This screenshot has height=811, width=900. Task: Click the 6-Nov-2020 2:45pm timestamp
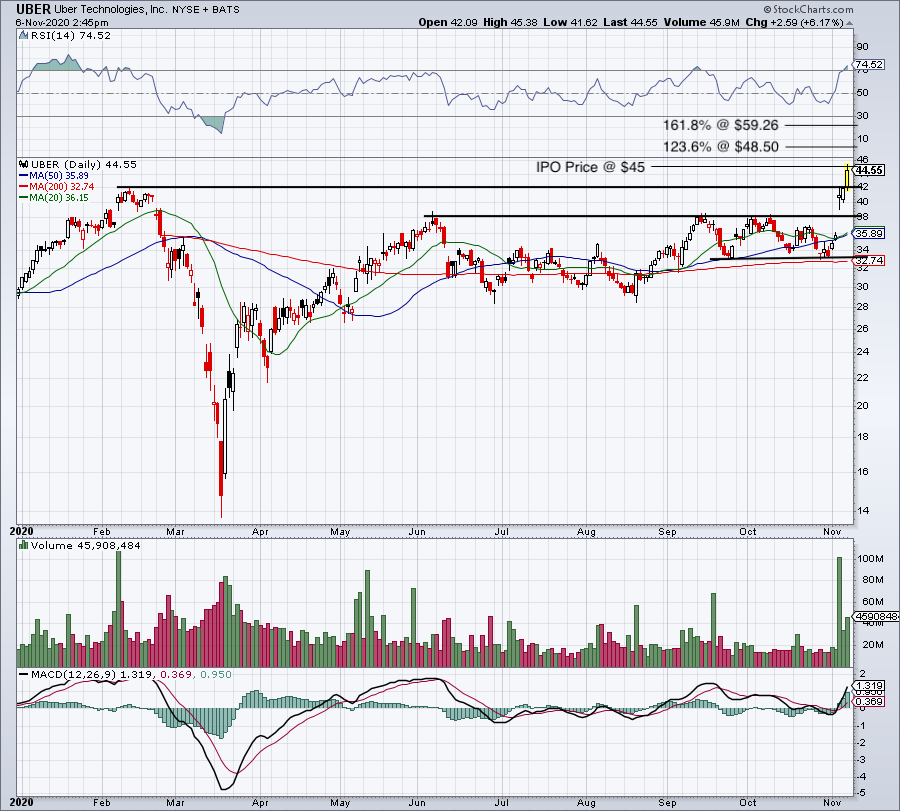coord(62,22)
